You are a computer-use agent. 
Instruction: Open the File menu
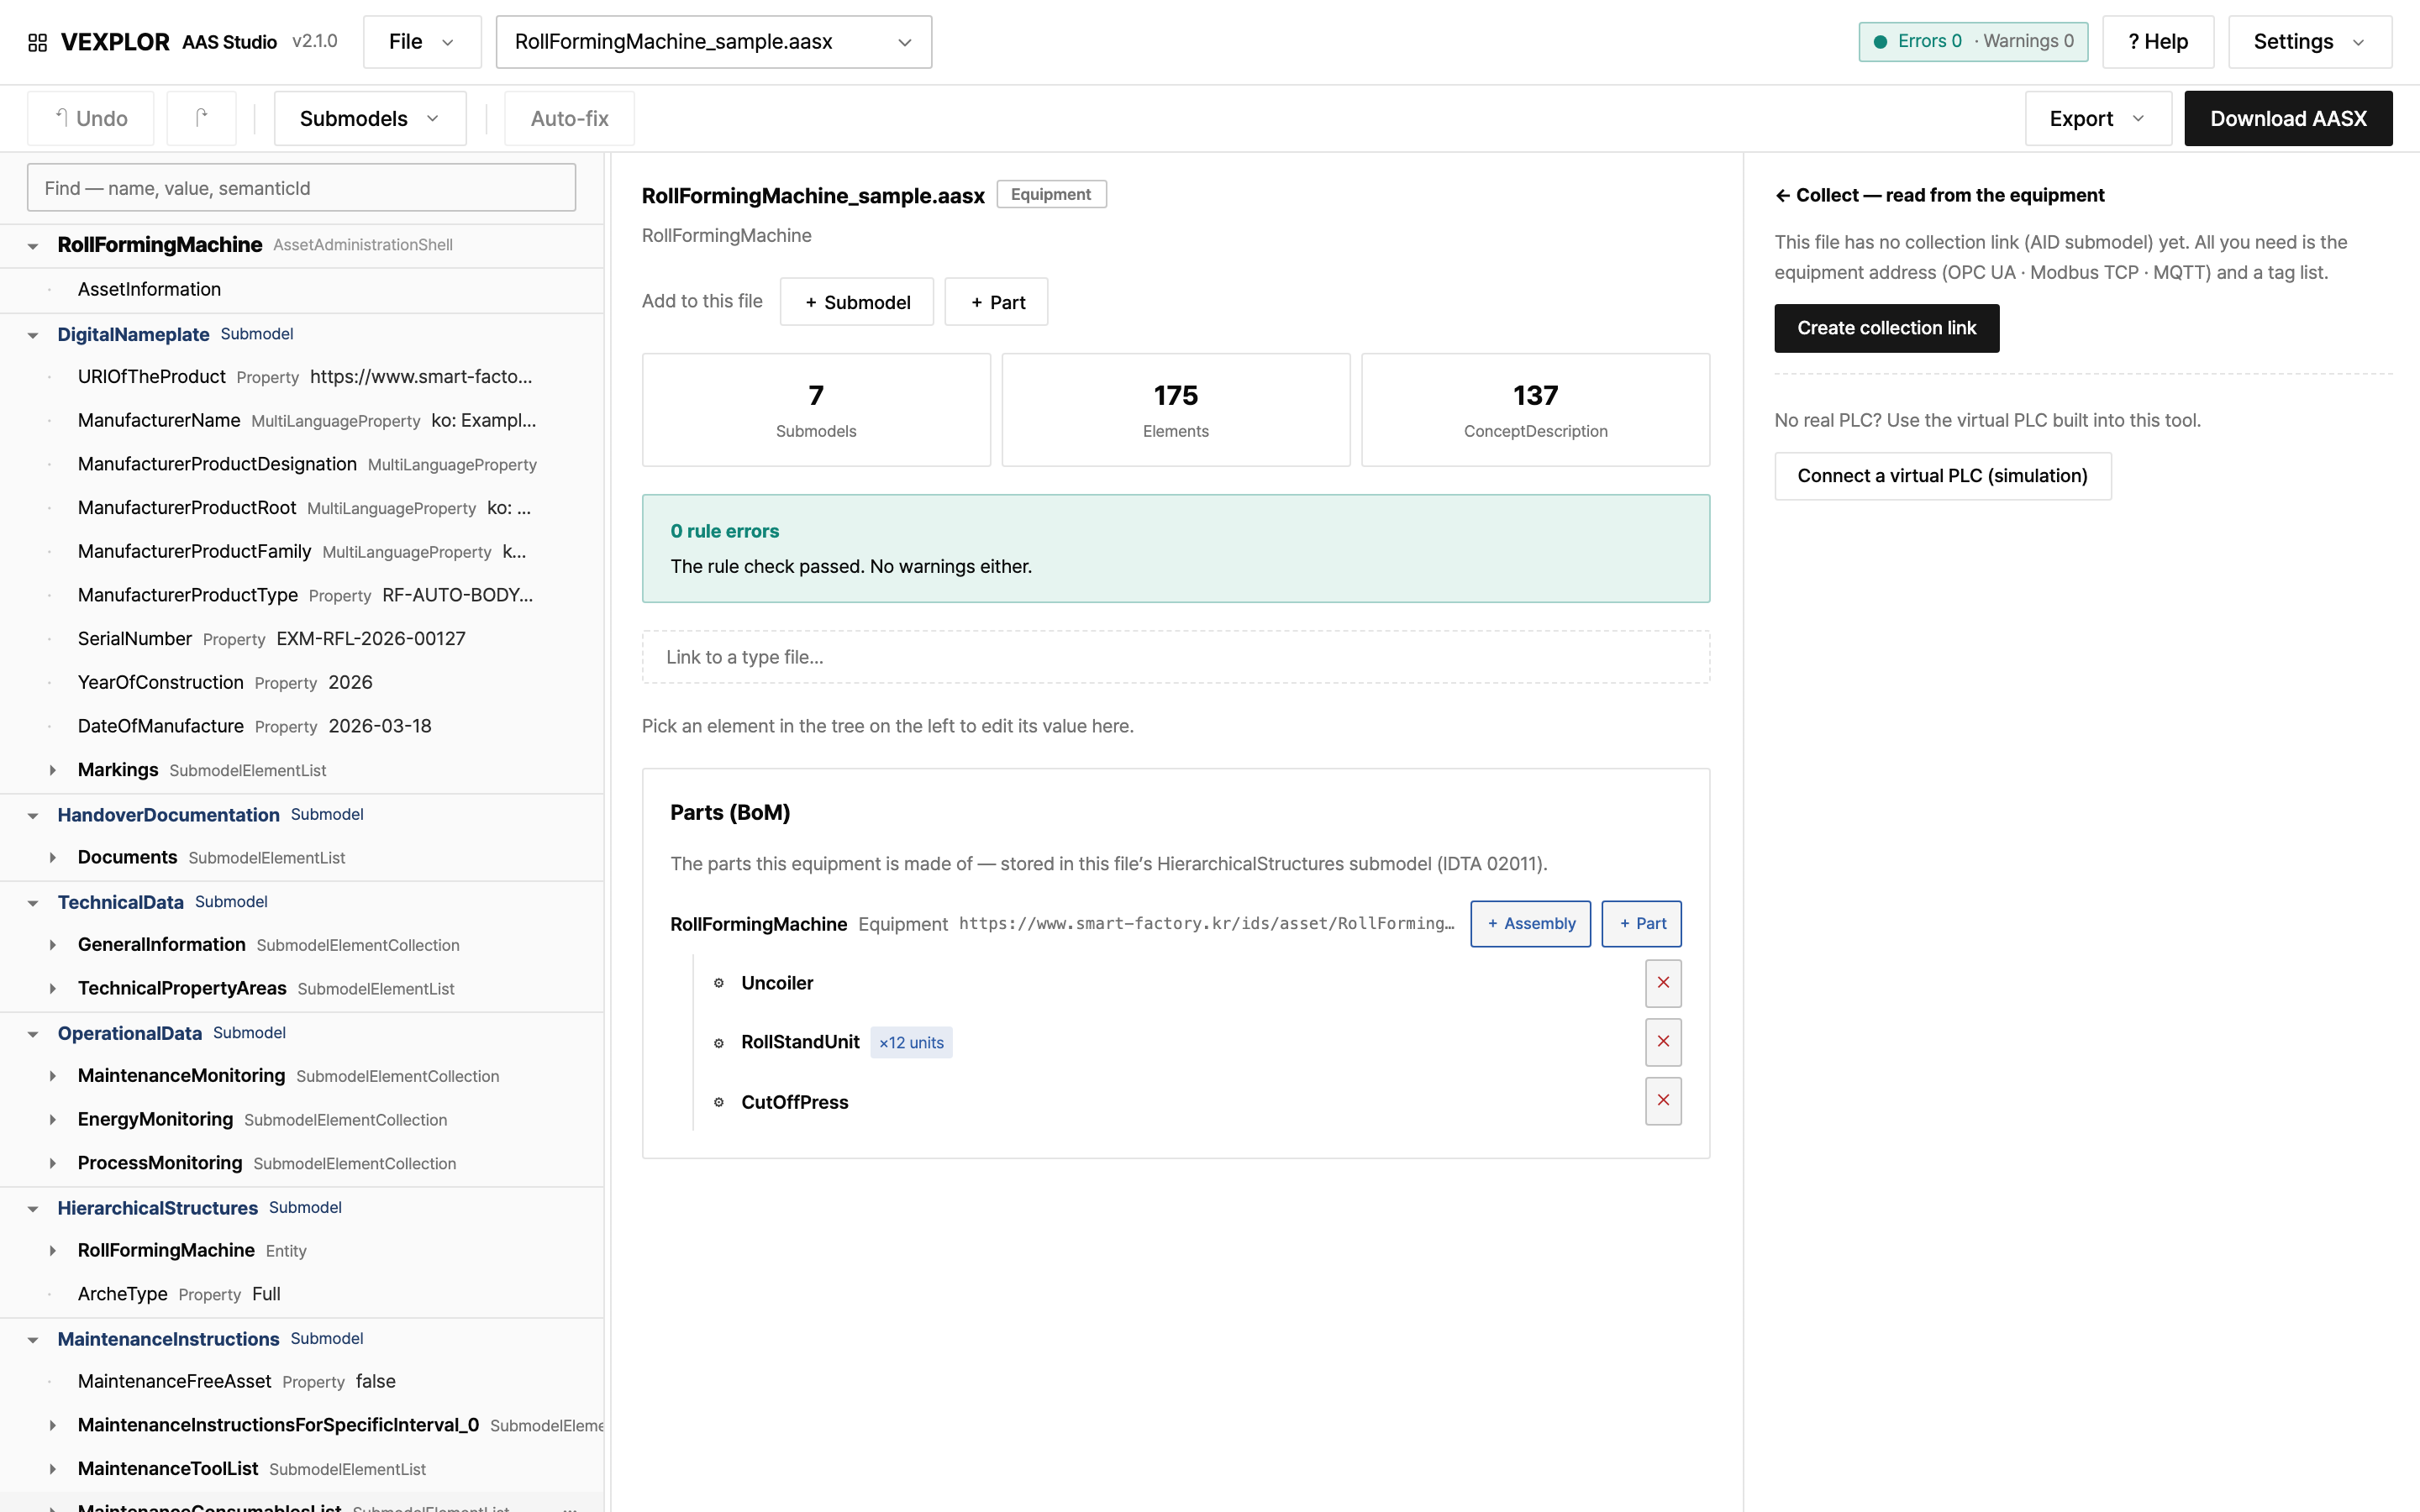click(x=422, y=42)
